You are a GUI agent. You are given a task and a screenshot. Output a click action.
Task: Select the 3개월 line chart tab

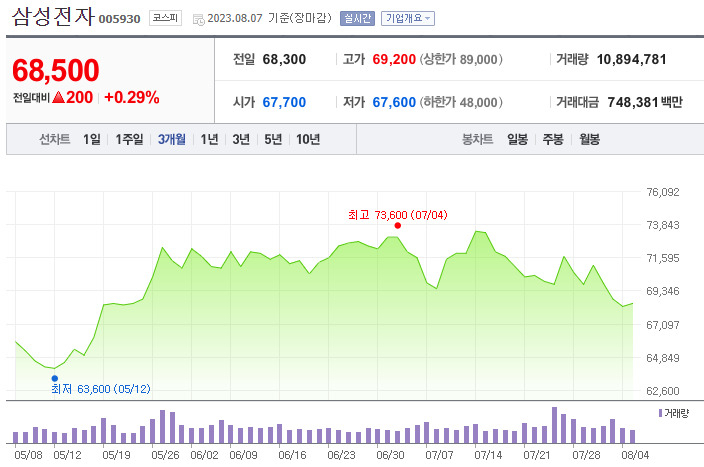172,139
